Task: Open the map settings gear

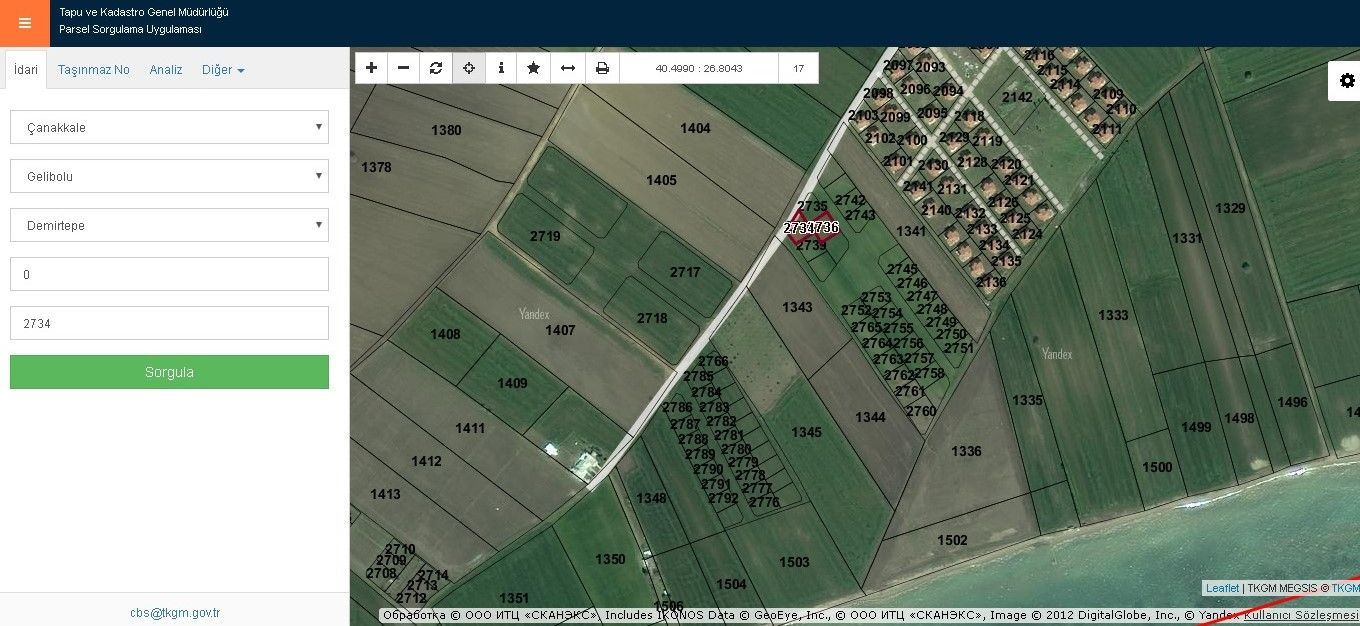Action: 1346,81
